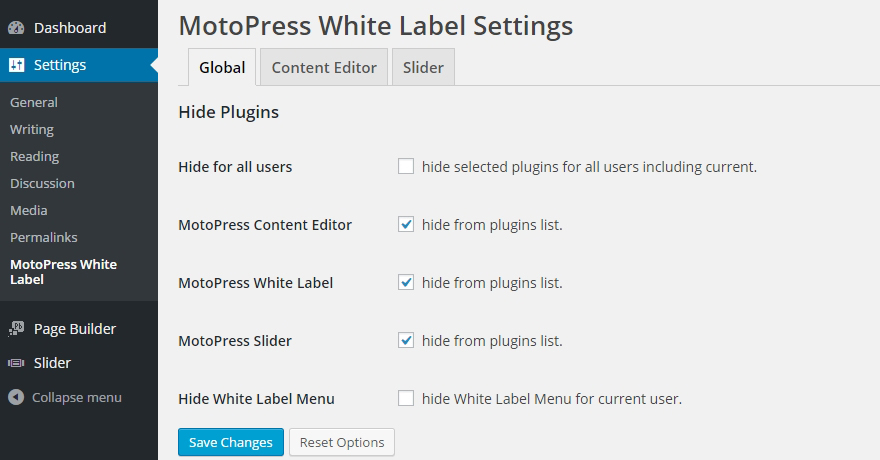Switch to the Content Editor tab
Screen dimensions: 880x460
324,68
